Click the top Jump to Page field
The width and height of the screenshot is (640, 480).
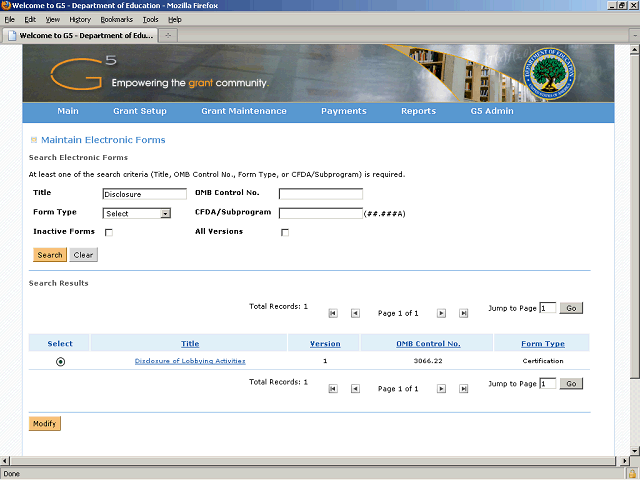(x=548, y=308)
